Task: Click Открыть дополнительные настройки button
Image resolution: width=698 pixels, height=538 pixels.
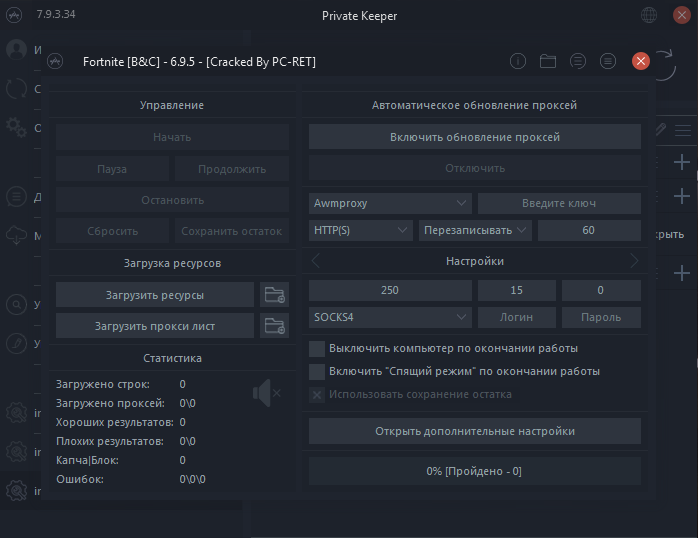Action: pyautogui.click(x=474, y=431)
